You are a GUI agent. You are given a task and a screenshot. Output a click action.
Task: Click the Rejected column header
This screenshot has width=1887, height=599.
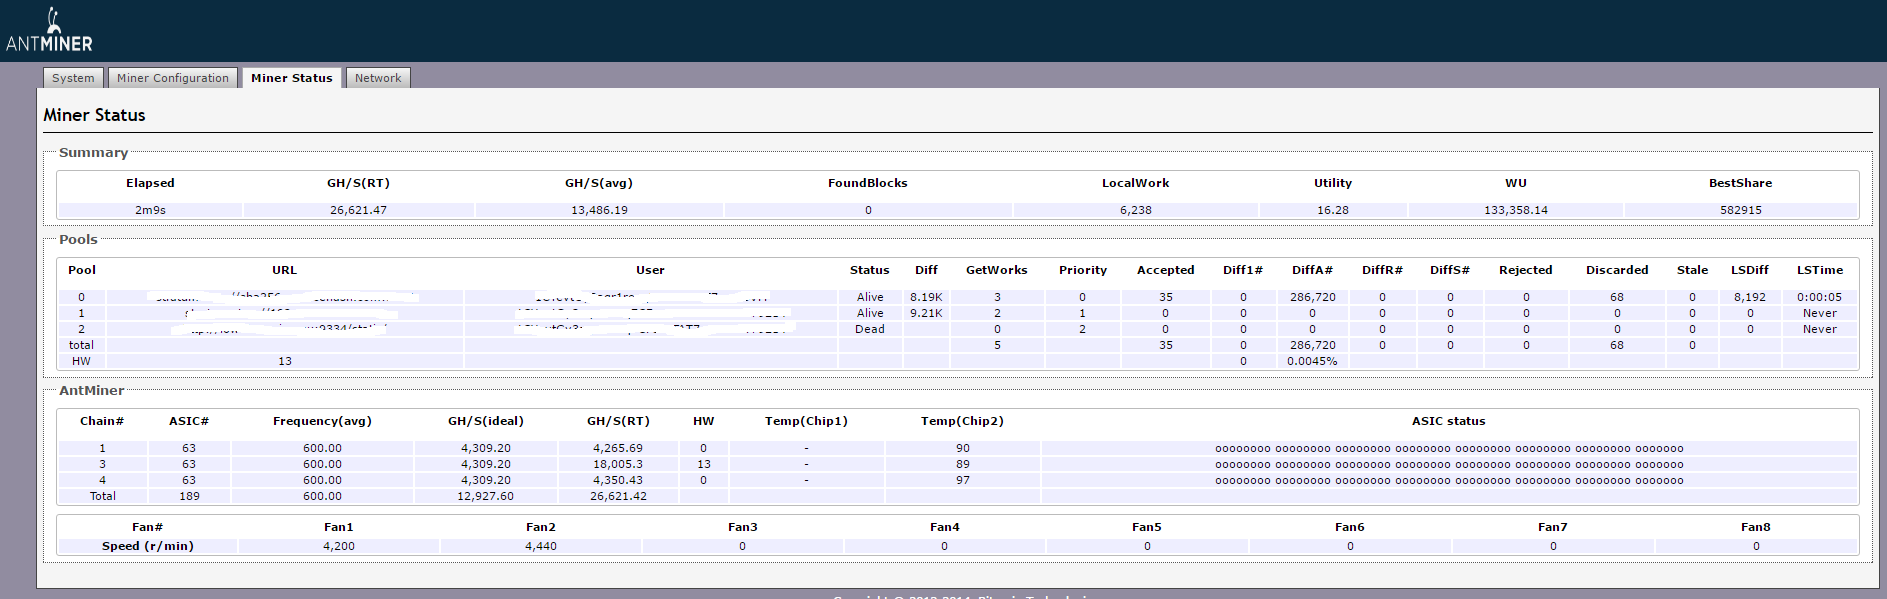click(x=1525, y=270)
